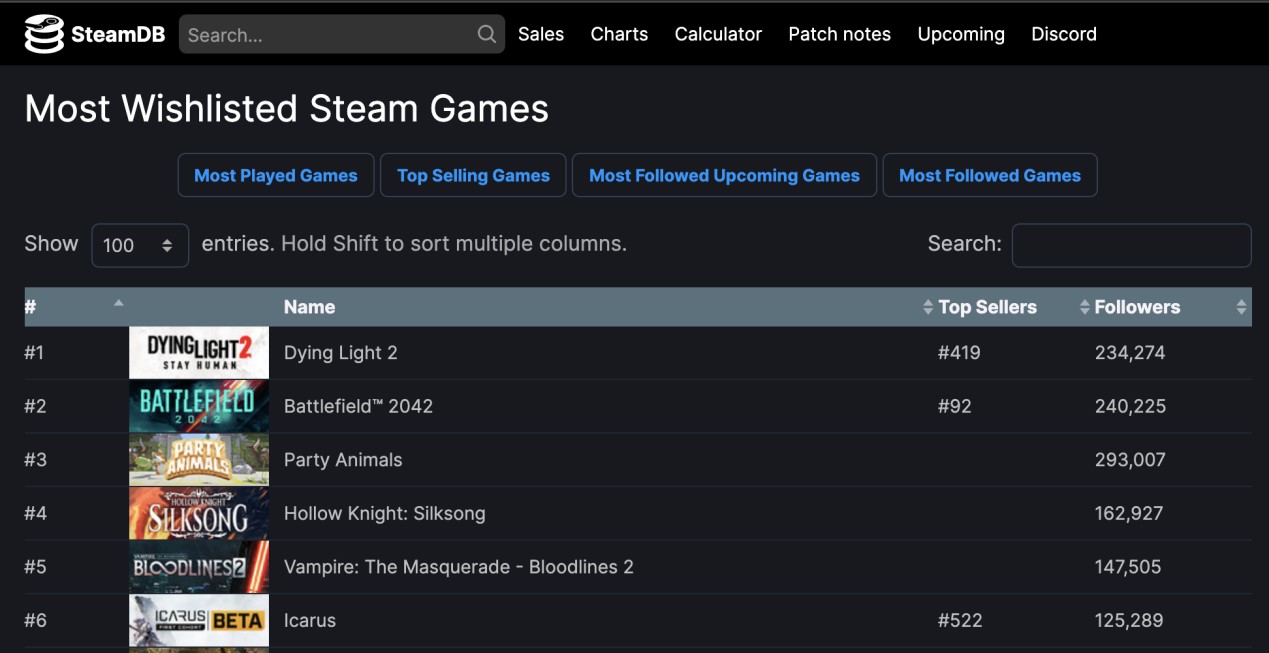Open Most Followed Upcoming Games
The height and width of the screenshot is (653, 1269).
(724, 175)
